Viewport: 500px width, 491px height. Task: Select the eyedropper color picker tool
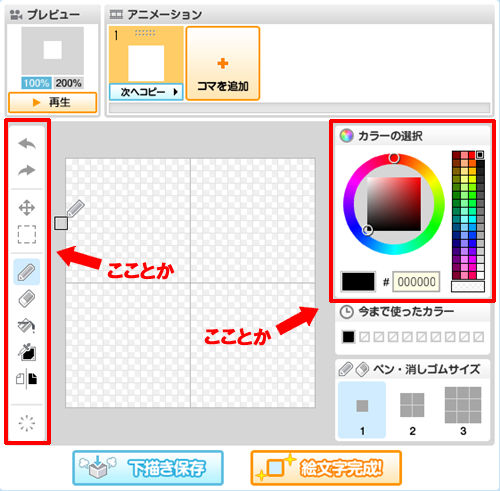pos(27,352)
